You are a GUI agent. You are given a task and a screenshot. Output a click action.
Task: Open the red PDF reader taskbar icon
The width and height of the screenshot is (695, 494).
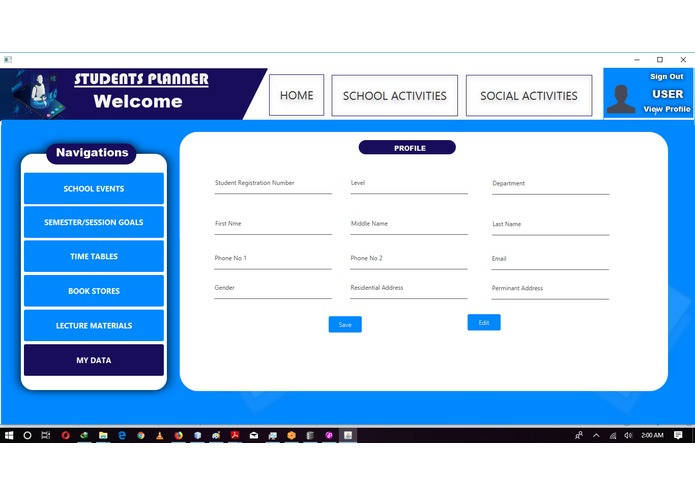click(235, 435)
